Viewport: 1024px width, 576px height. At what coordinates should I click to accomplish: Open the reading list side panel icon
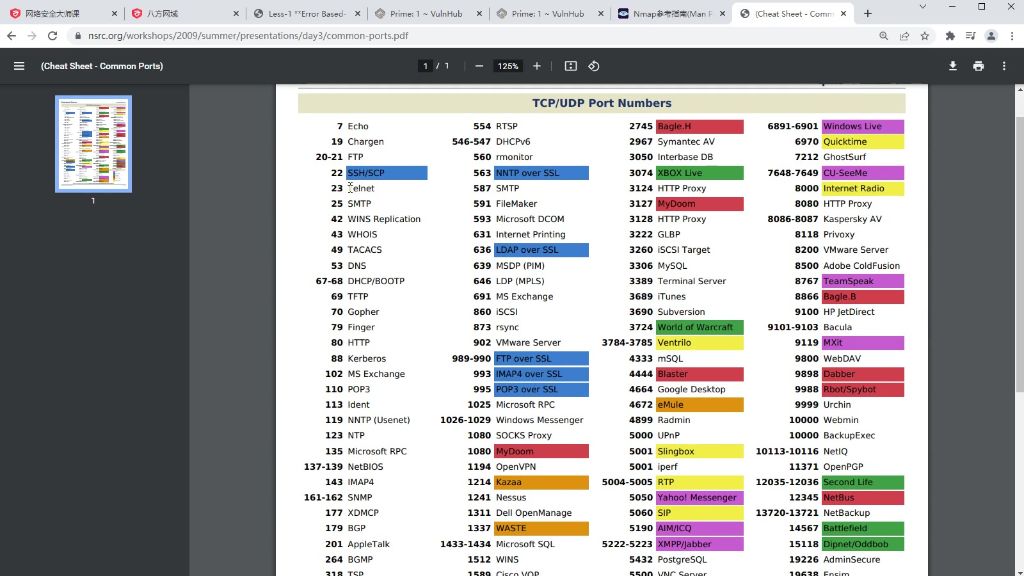pyautogui.click(x=970, y=36)
